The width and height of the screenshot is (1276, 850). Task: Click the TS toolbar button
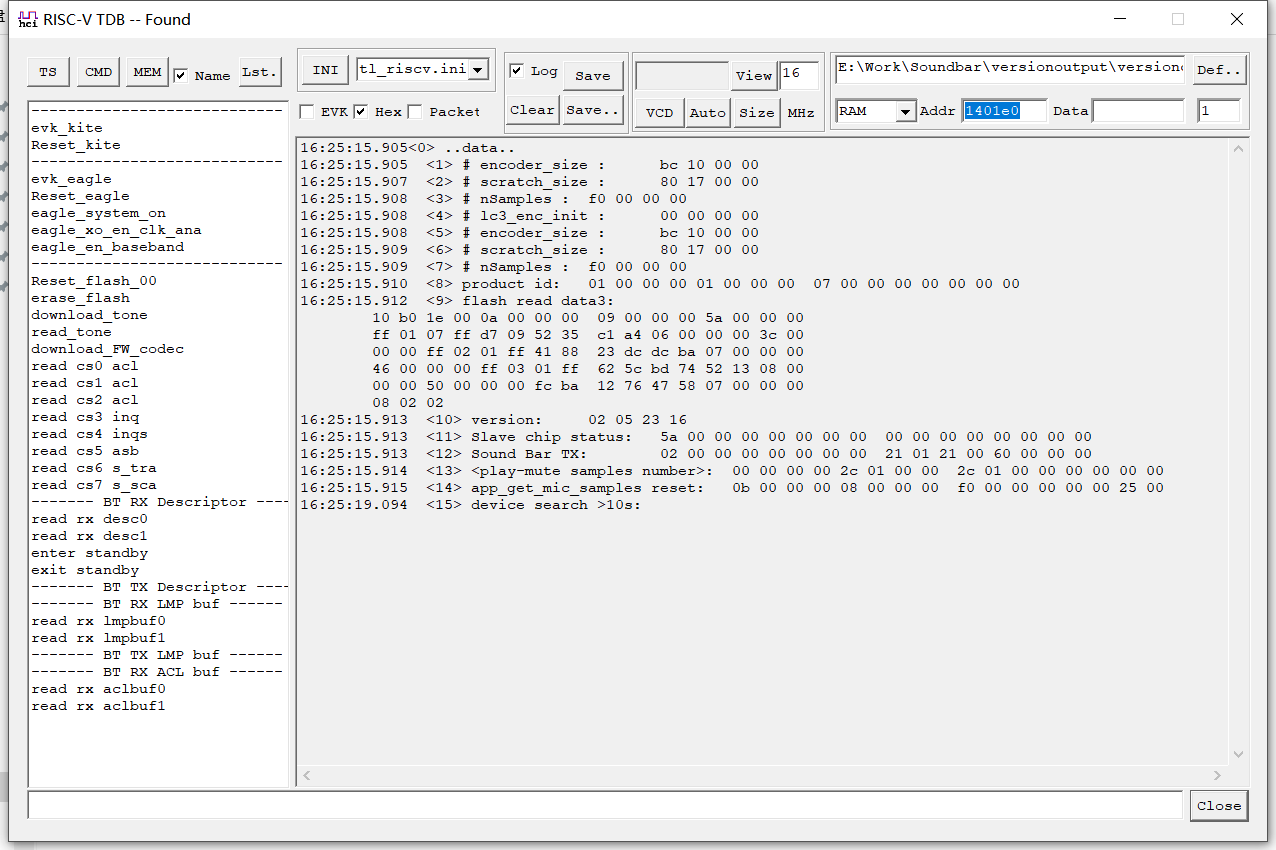click(x=47, y=72)
